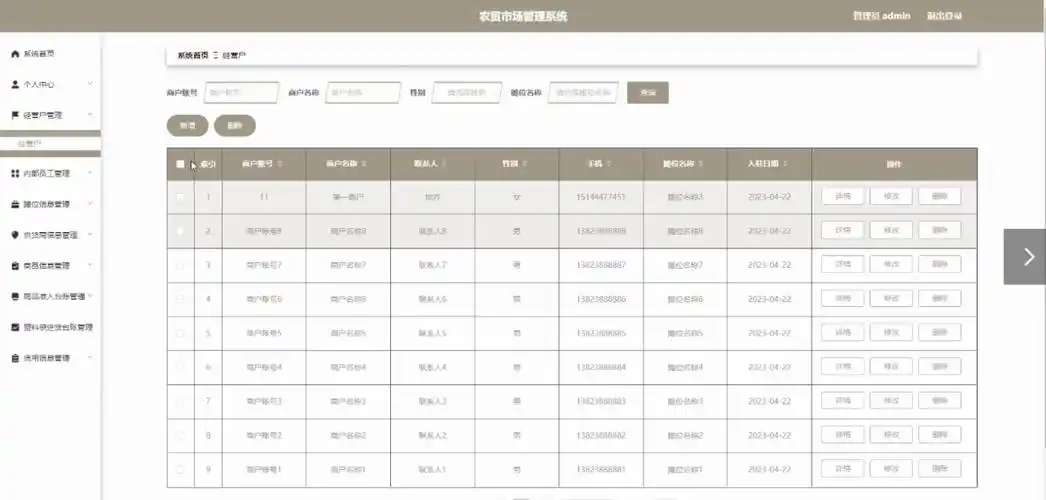The height and width of the screenshot is (500, 1046).
Task: Open the 摊位名称 filter dropdown
Action: pos(583,93)
